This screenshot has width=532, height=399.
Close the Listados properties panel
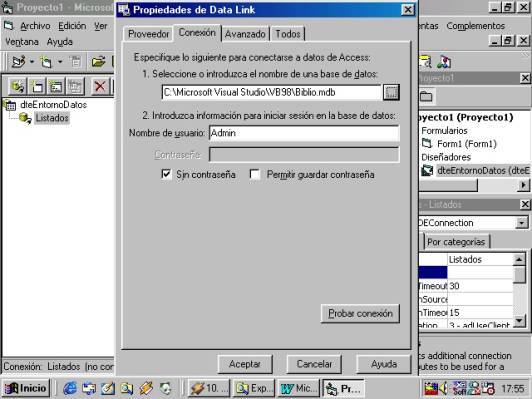[525, 204]
